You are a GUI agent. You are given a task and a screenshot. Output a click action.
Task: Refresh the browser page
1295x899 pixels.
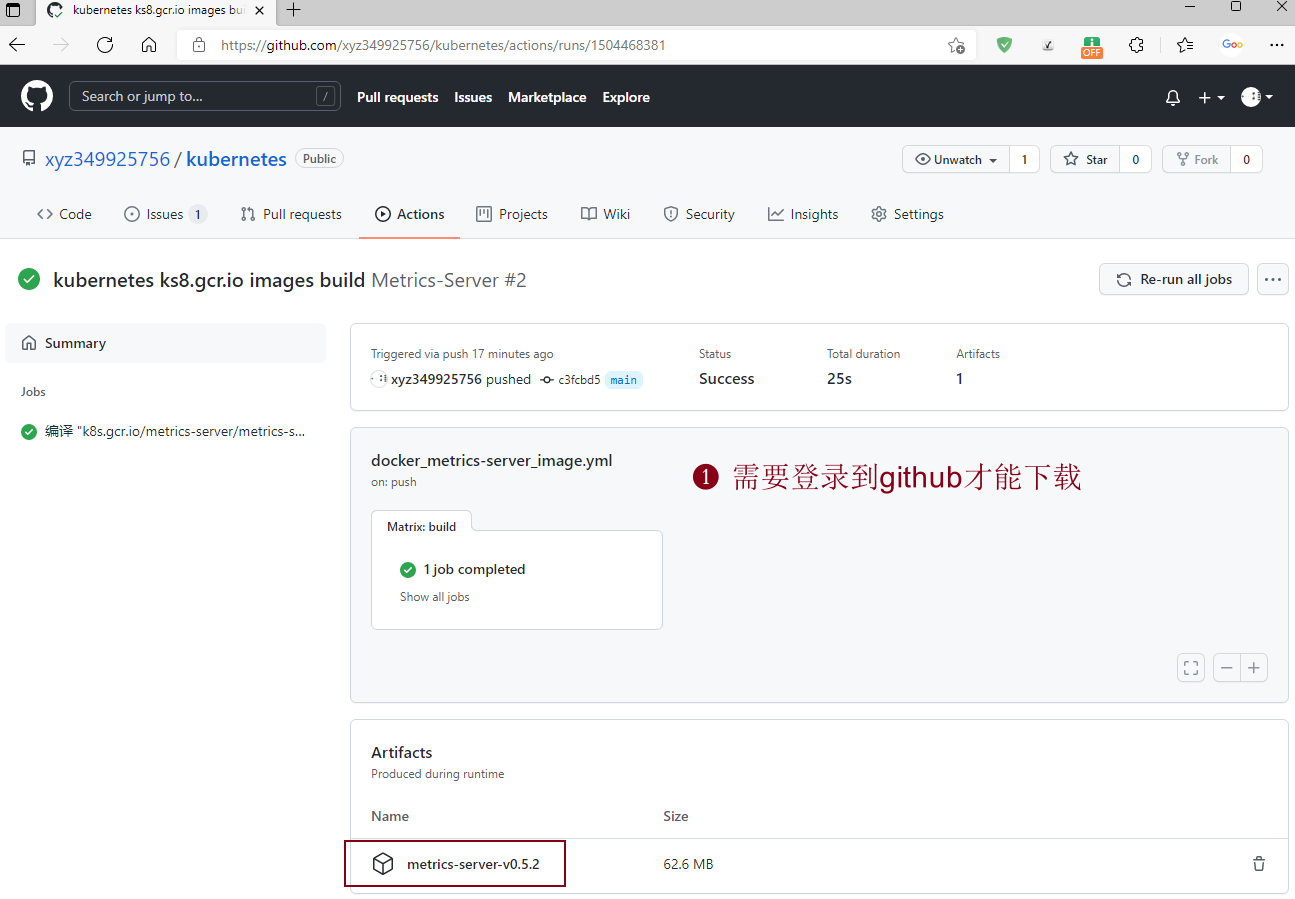click(105, 45)
